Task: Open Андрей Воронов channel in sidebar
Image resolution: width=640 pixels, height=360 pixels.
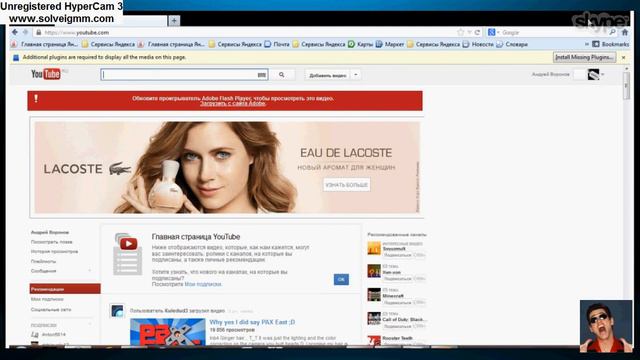Action: (50, 232)
